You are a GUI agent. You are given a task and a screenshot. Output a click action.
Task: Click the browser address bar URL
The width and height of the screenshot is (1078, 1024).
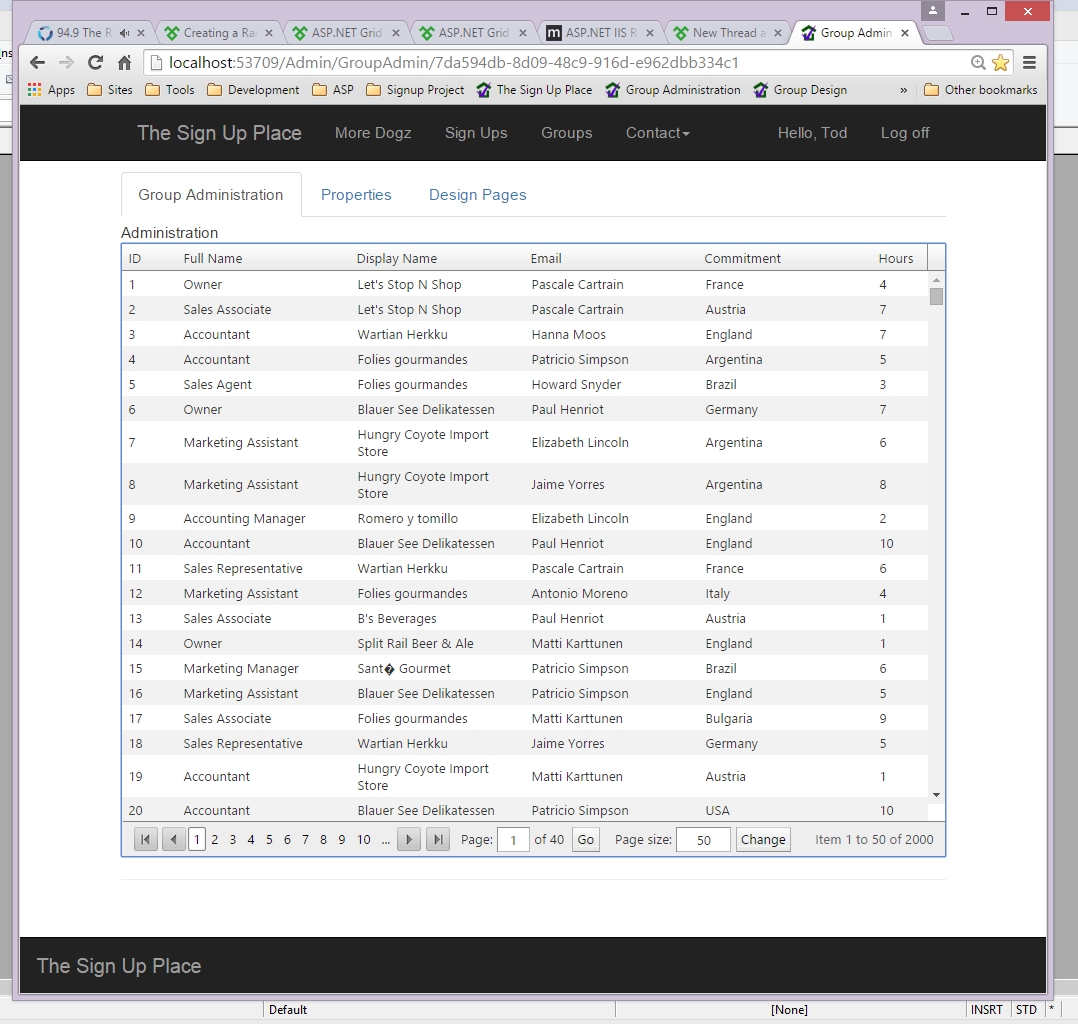454,63
